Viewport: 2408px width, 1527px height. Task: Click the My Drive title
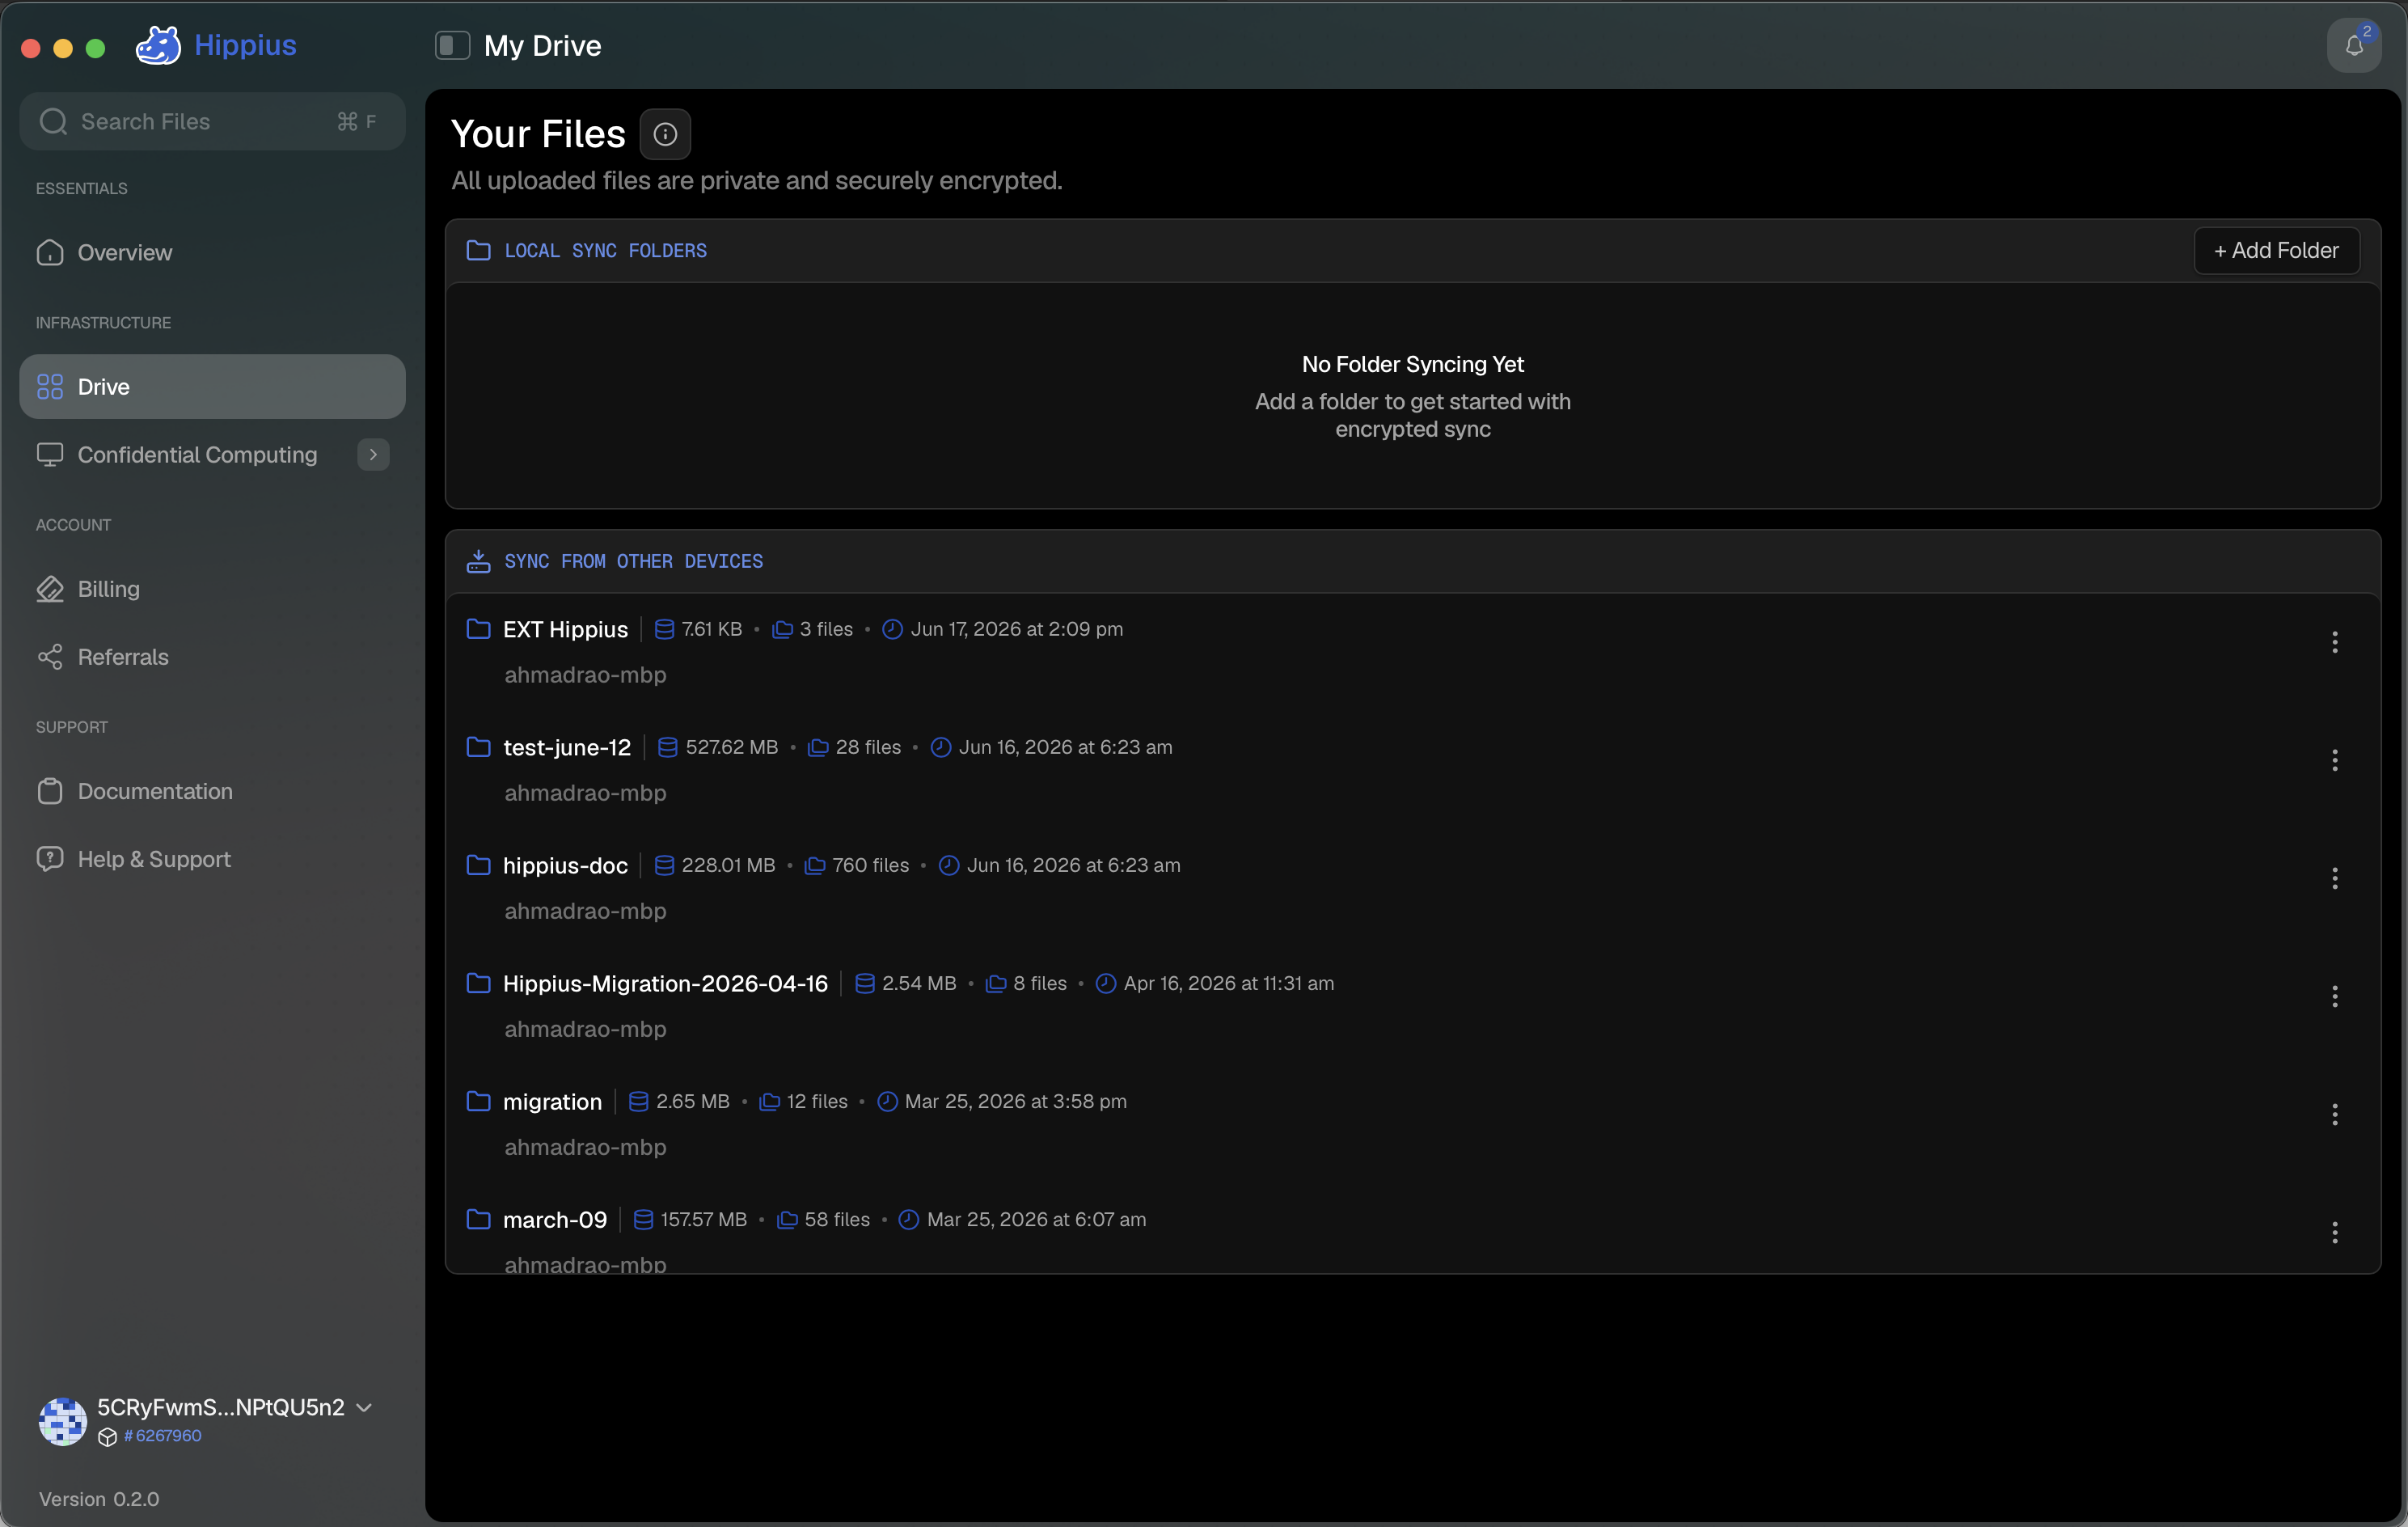point(543,46)
